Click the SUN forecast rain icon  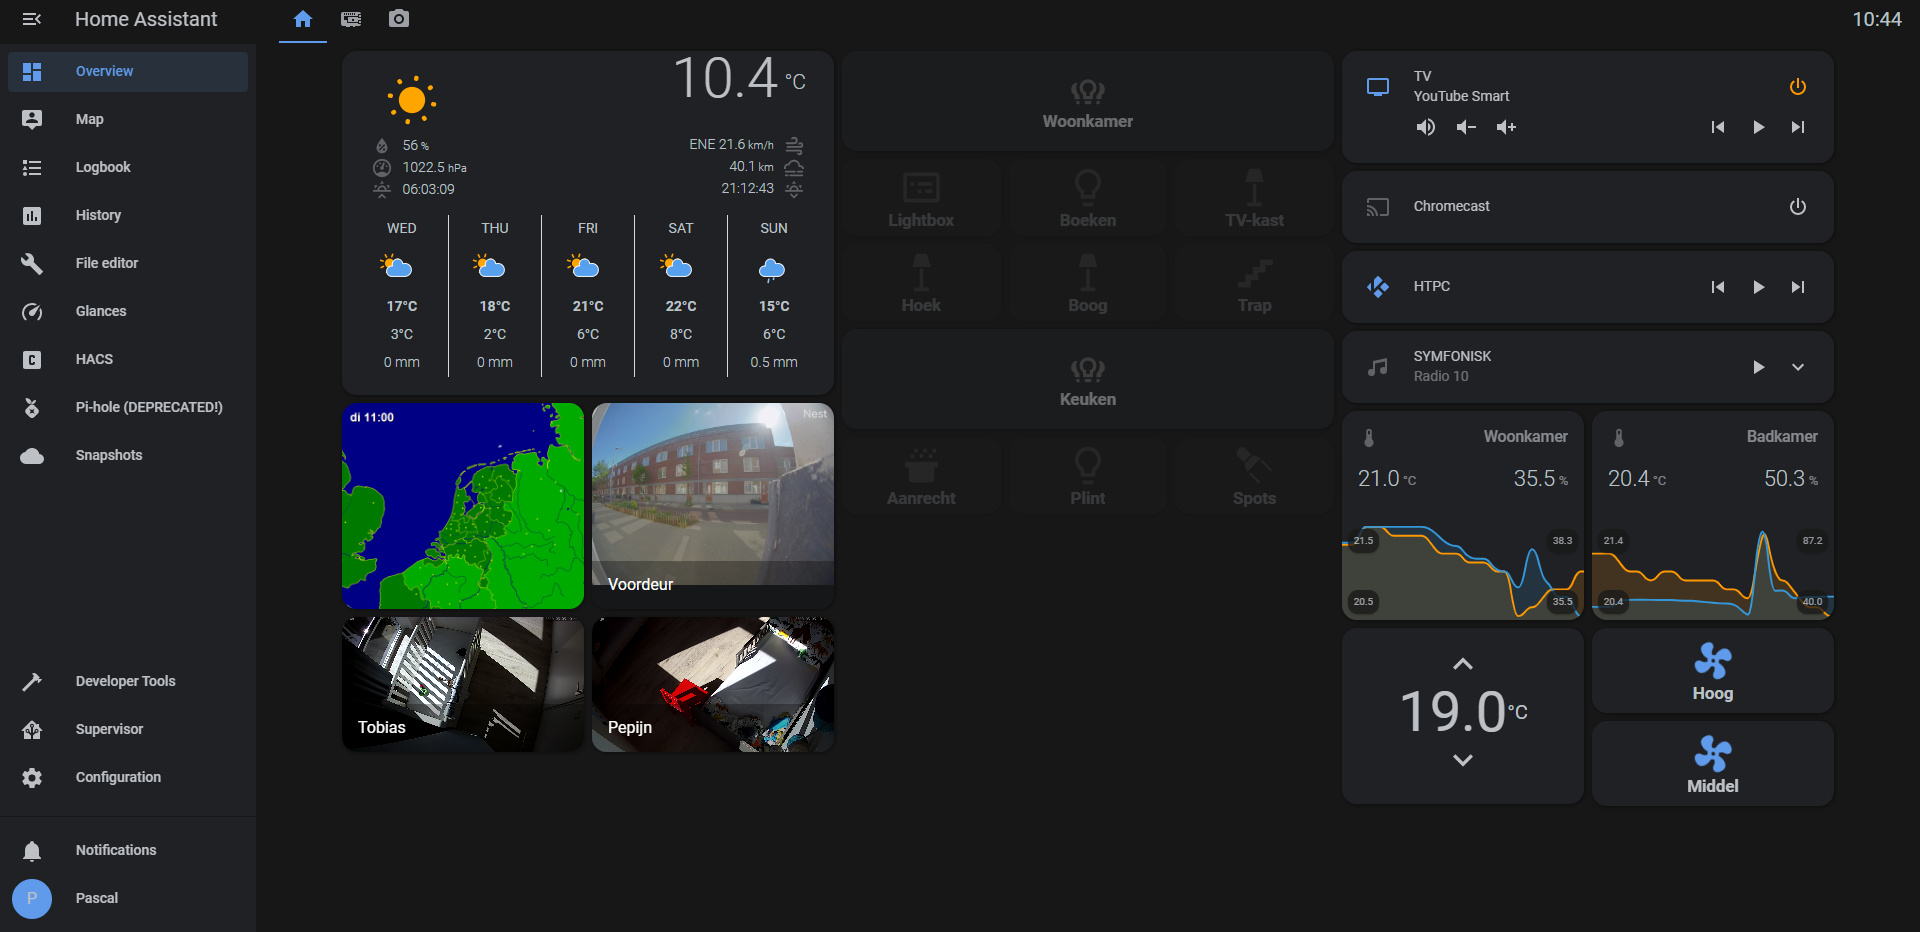[x=773, y=268]
